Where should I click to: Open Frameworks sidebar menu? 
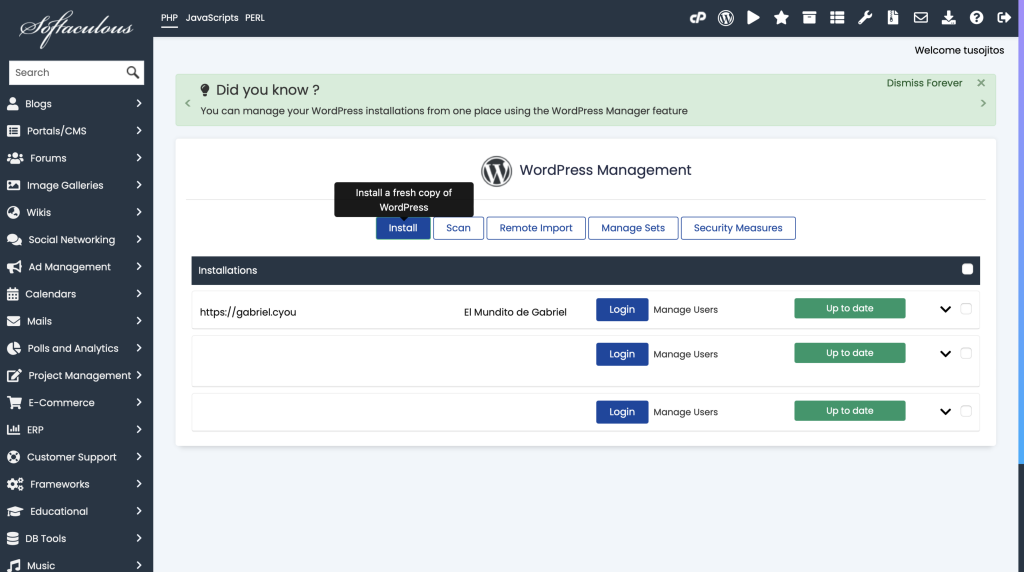pos(76,484)
